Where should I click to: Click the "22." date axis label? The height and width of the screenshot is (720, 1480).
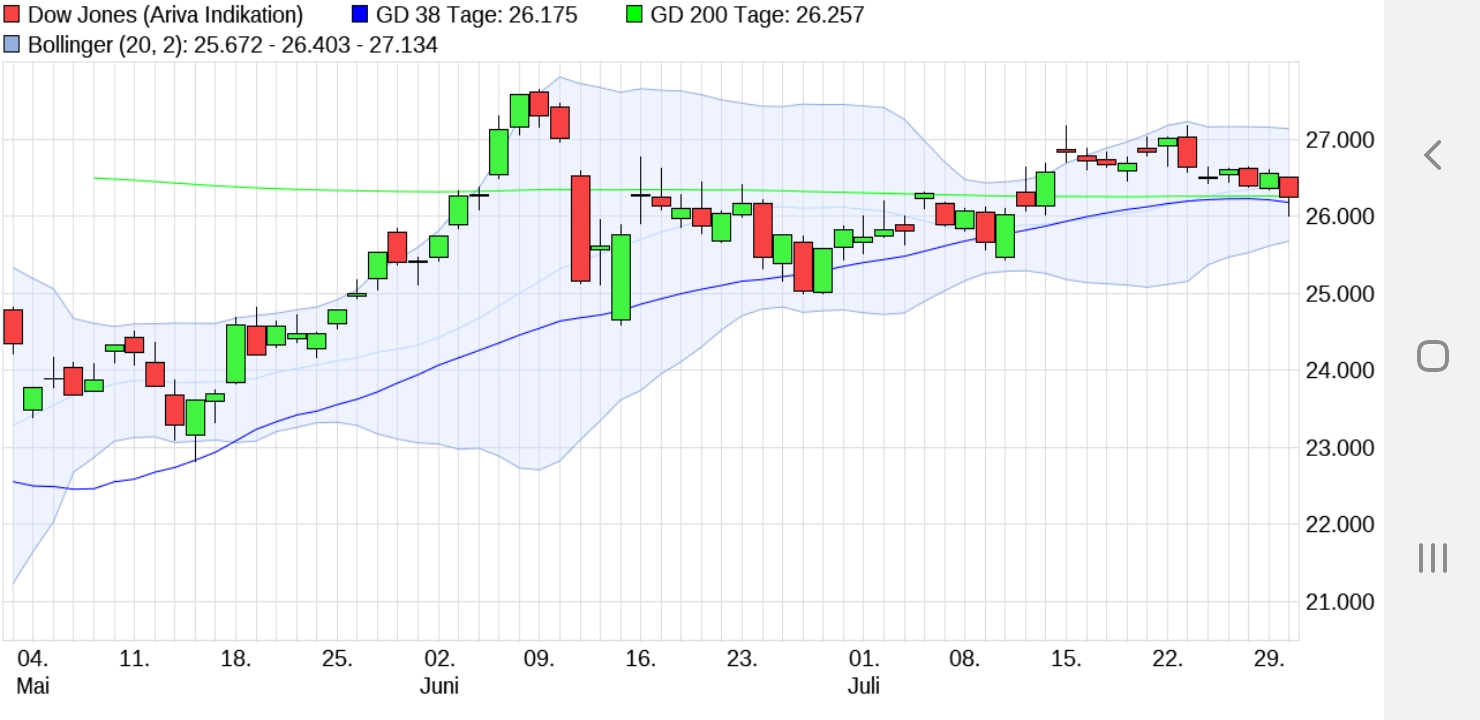point(1167,659)
